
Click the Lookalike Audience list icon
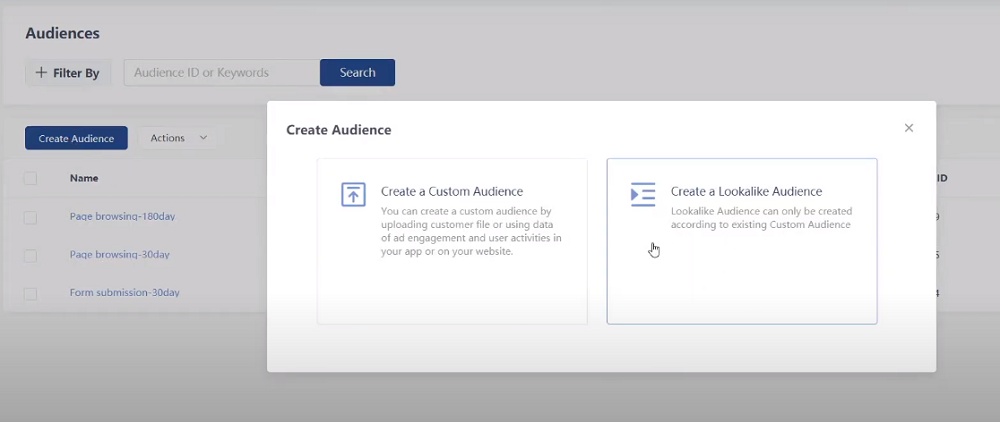coord(643,194)
